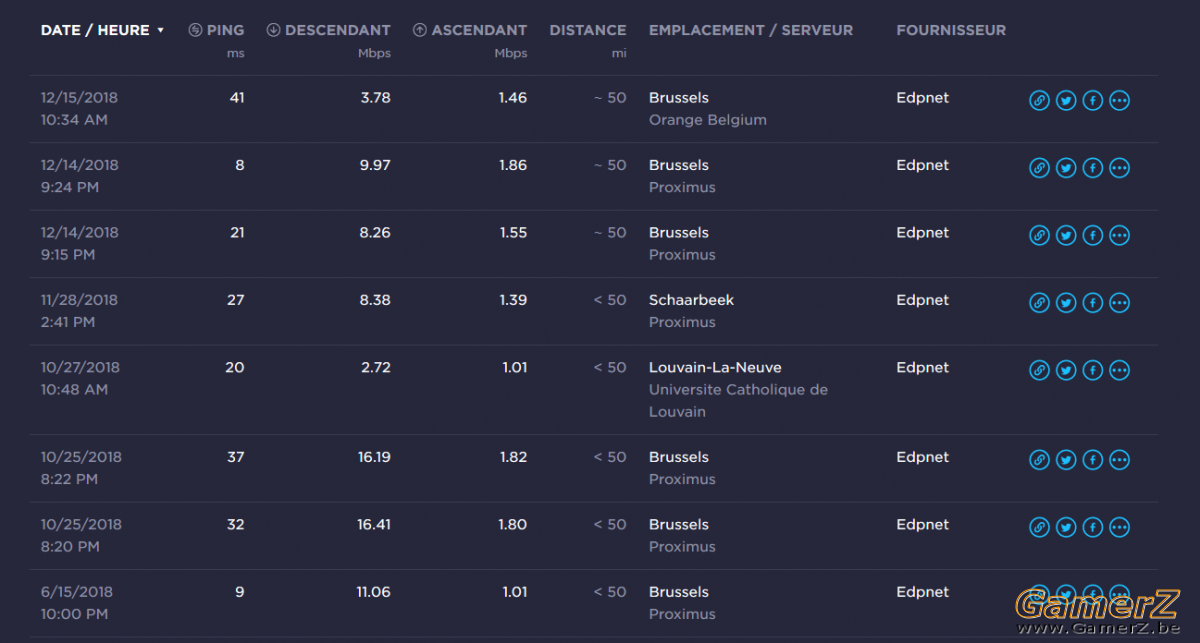The height and width of the screenshot is (643, 1200).
Task: Ellipsis menu for 10/25/2018 8:20 PM result
Action: click(1120, 528)
